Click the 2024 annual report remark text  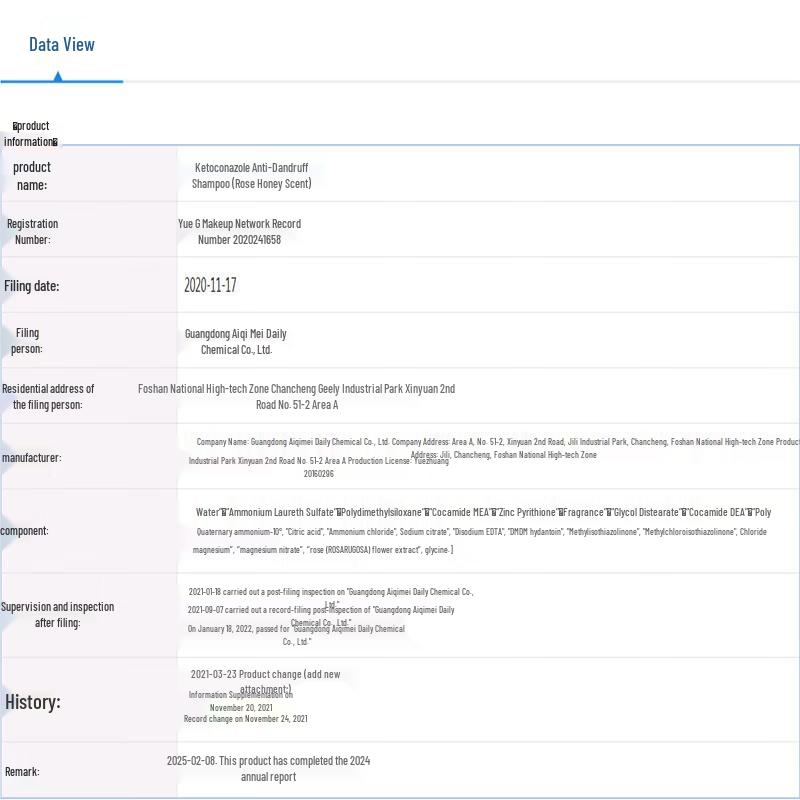(x=268, y=768)
